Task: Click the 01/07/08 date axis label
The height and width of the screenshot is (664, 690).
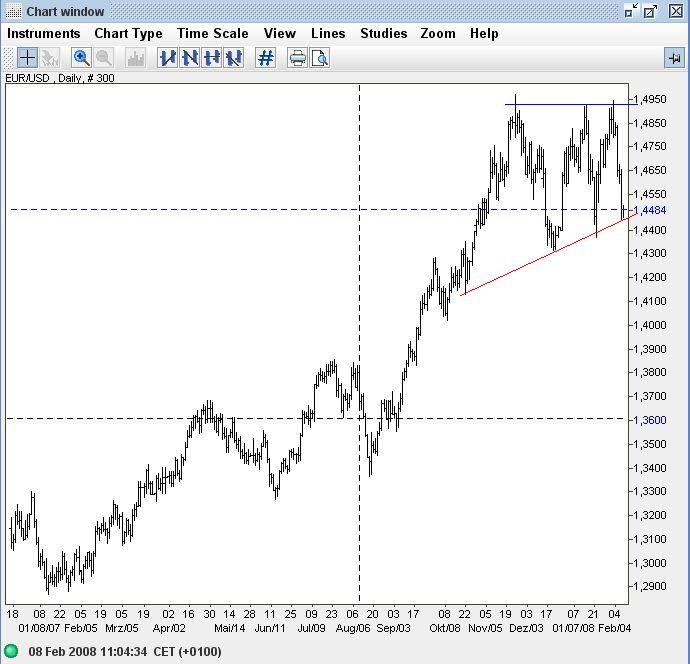Action: 573,628
